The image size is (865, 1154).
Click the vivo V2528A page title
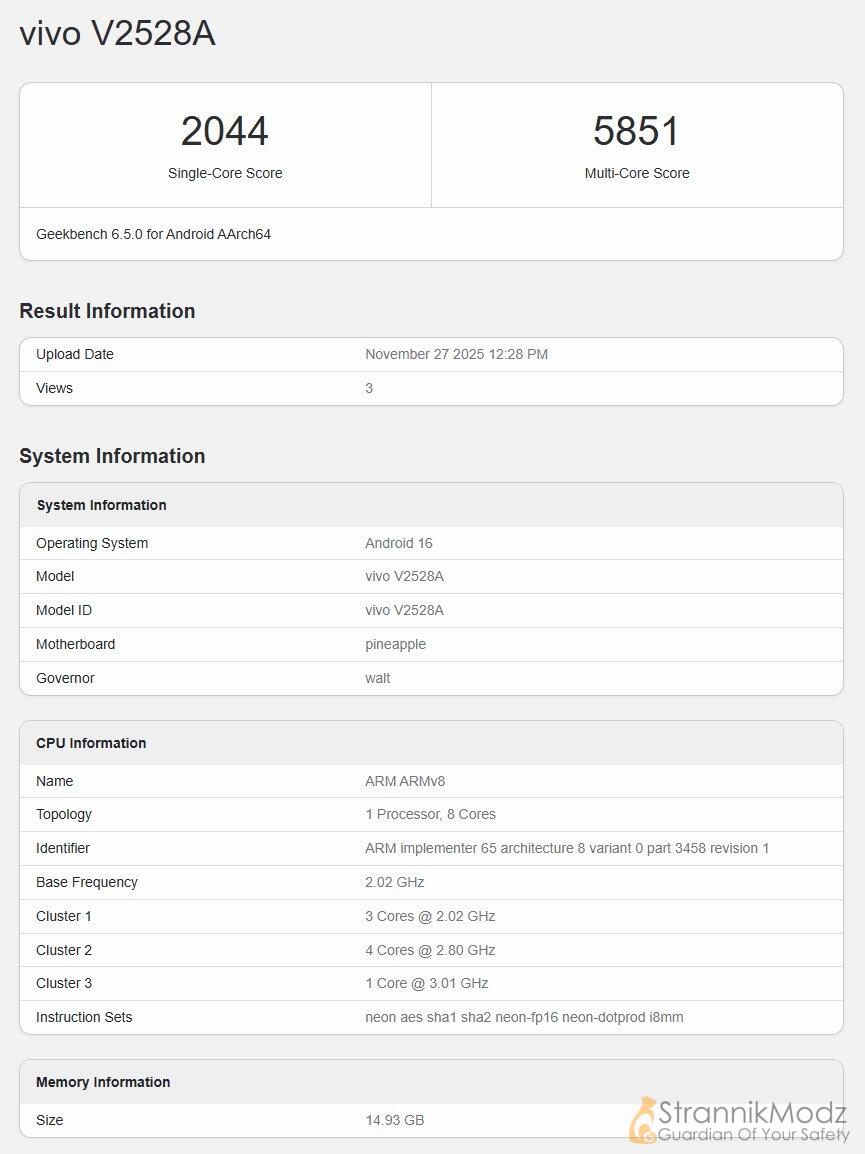pos(117,34)
